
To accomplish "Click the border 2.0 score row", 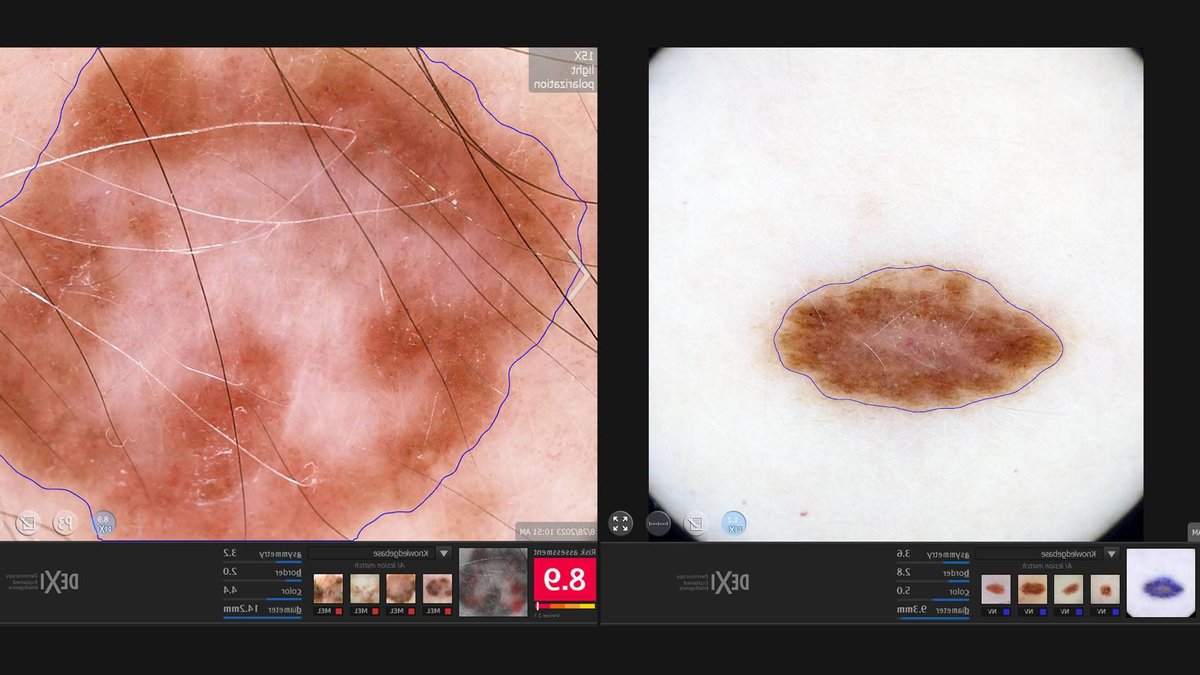I will [x=262, y=573].
